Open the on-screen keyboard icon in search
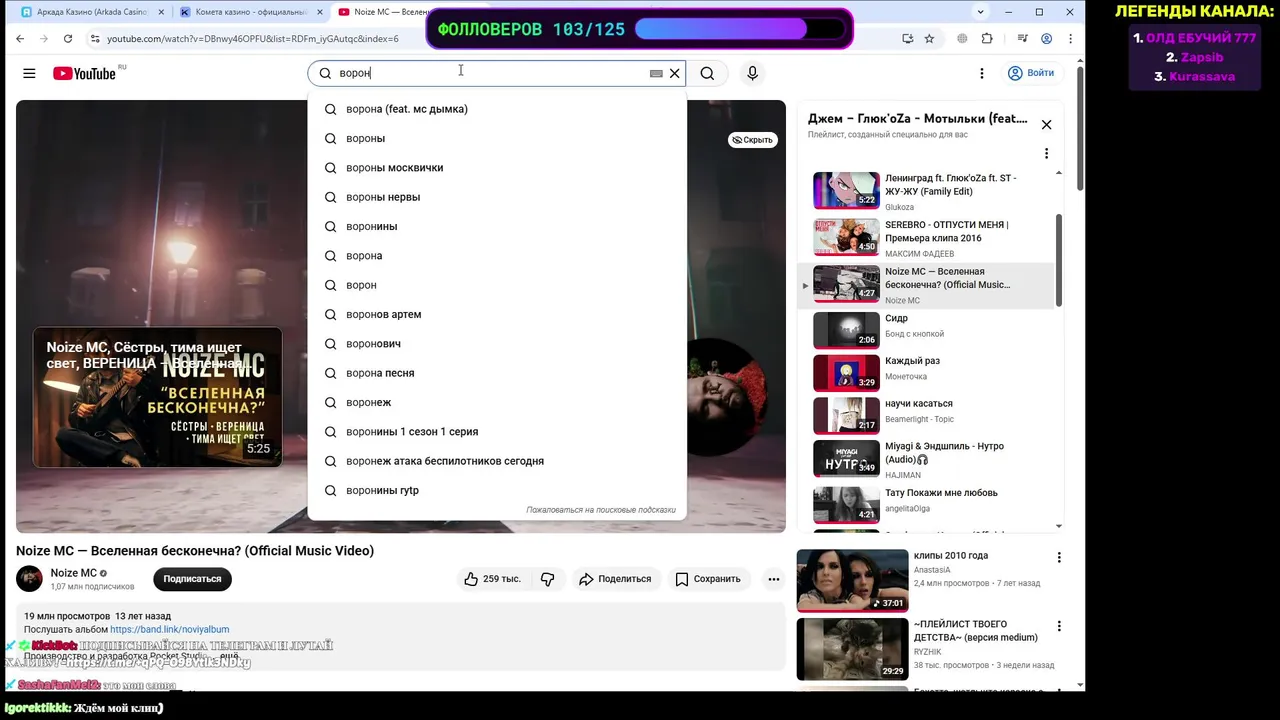Viewport: 1280px width, 720px height. pos(656,73)
